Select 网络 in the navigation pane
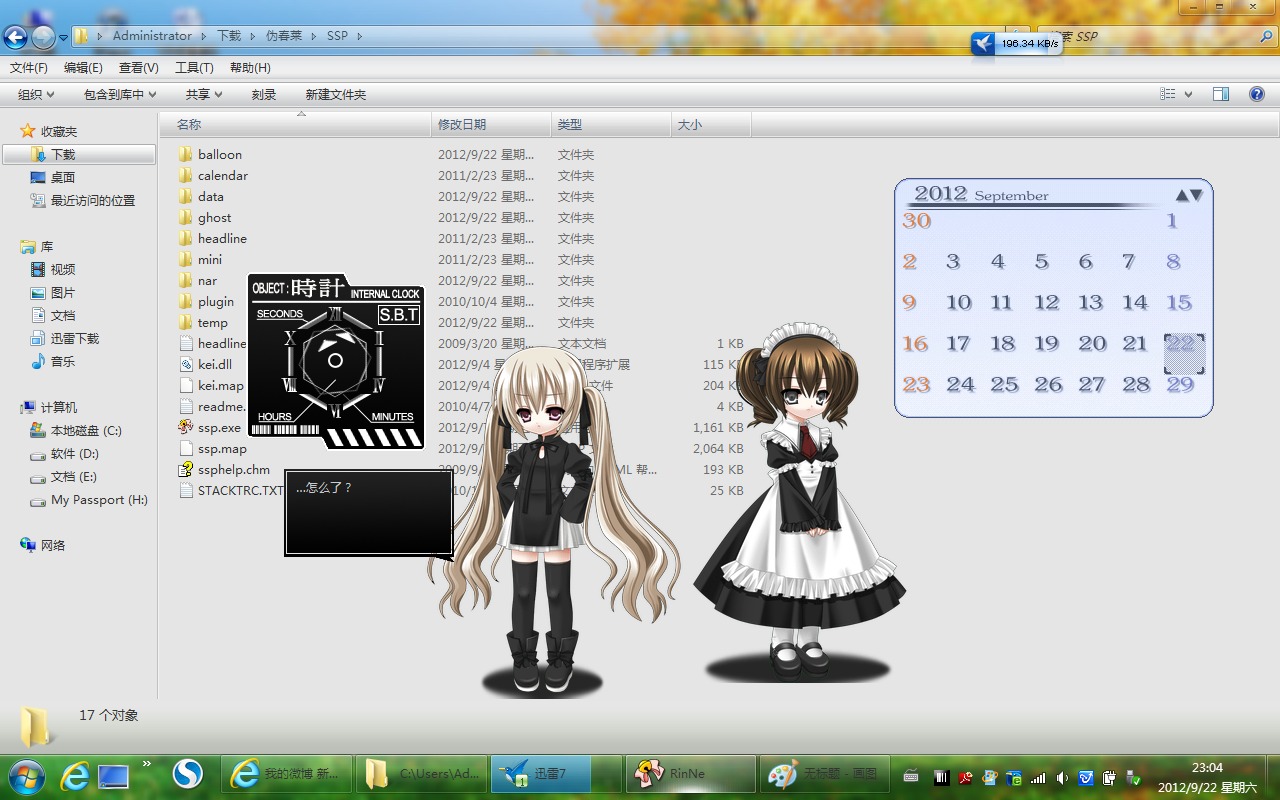 53,546
